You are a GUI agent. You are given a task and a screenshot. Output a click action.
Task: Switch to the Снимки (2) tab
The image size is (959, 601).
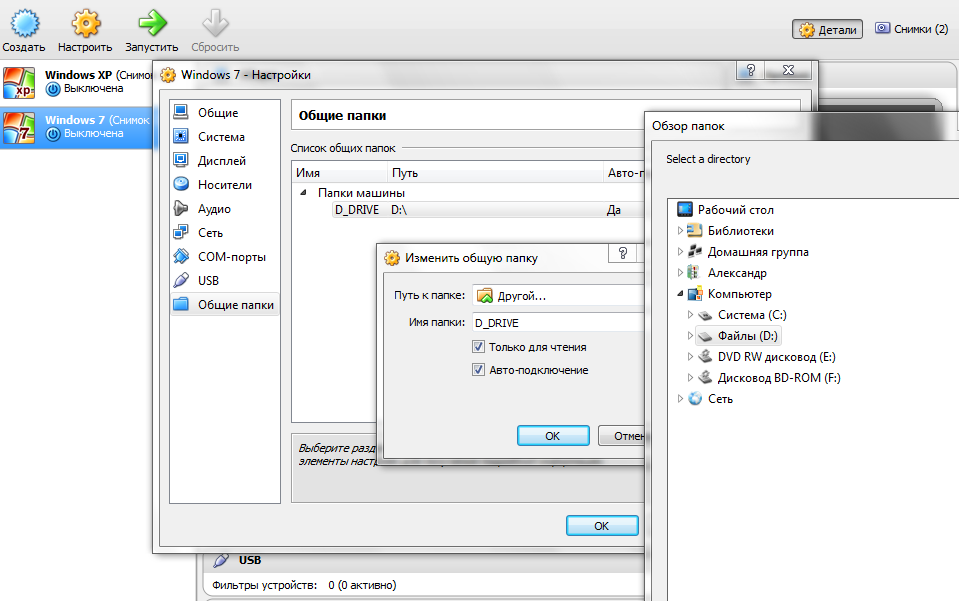(910, 29)
